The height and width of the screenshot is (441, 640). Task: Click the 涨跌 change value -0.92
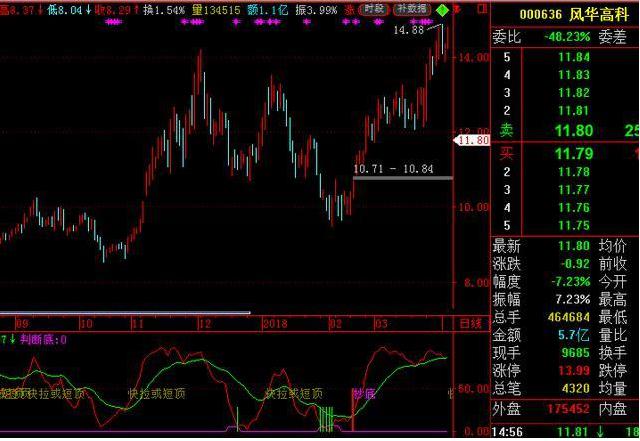(x=575, y=264)
